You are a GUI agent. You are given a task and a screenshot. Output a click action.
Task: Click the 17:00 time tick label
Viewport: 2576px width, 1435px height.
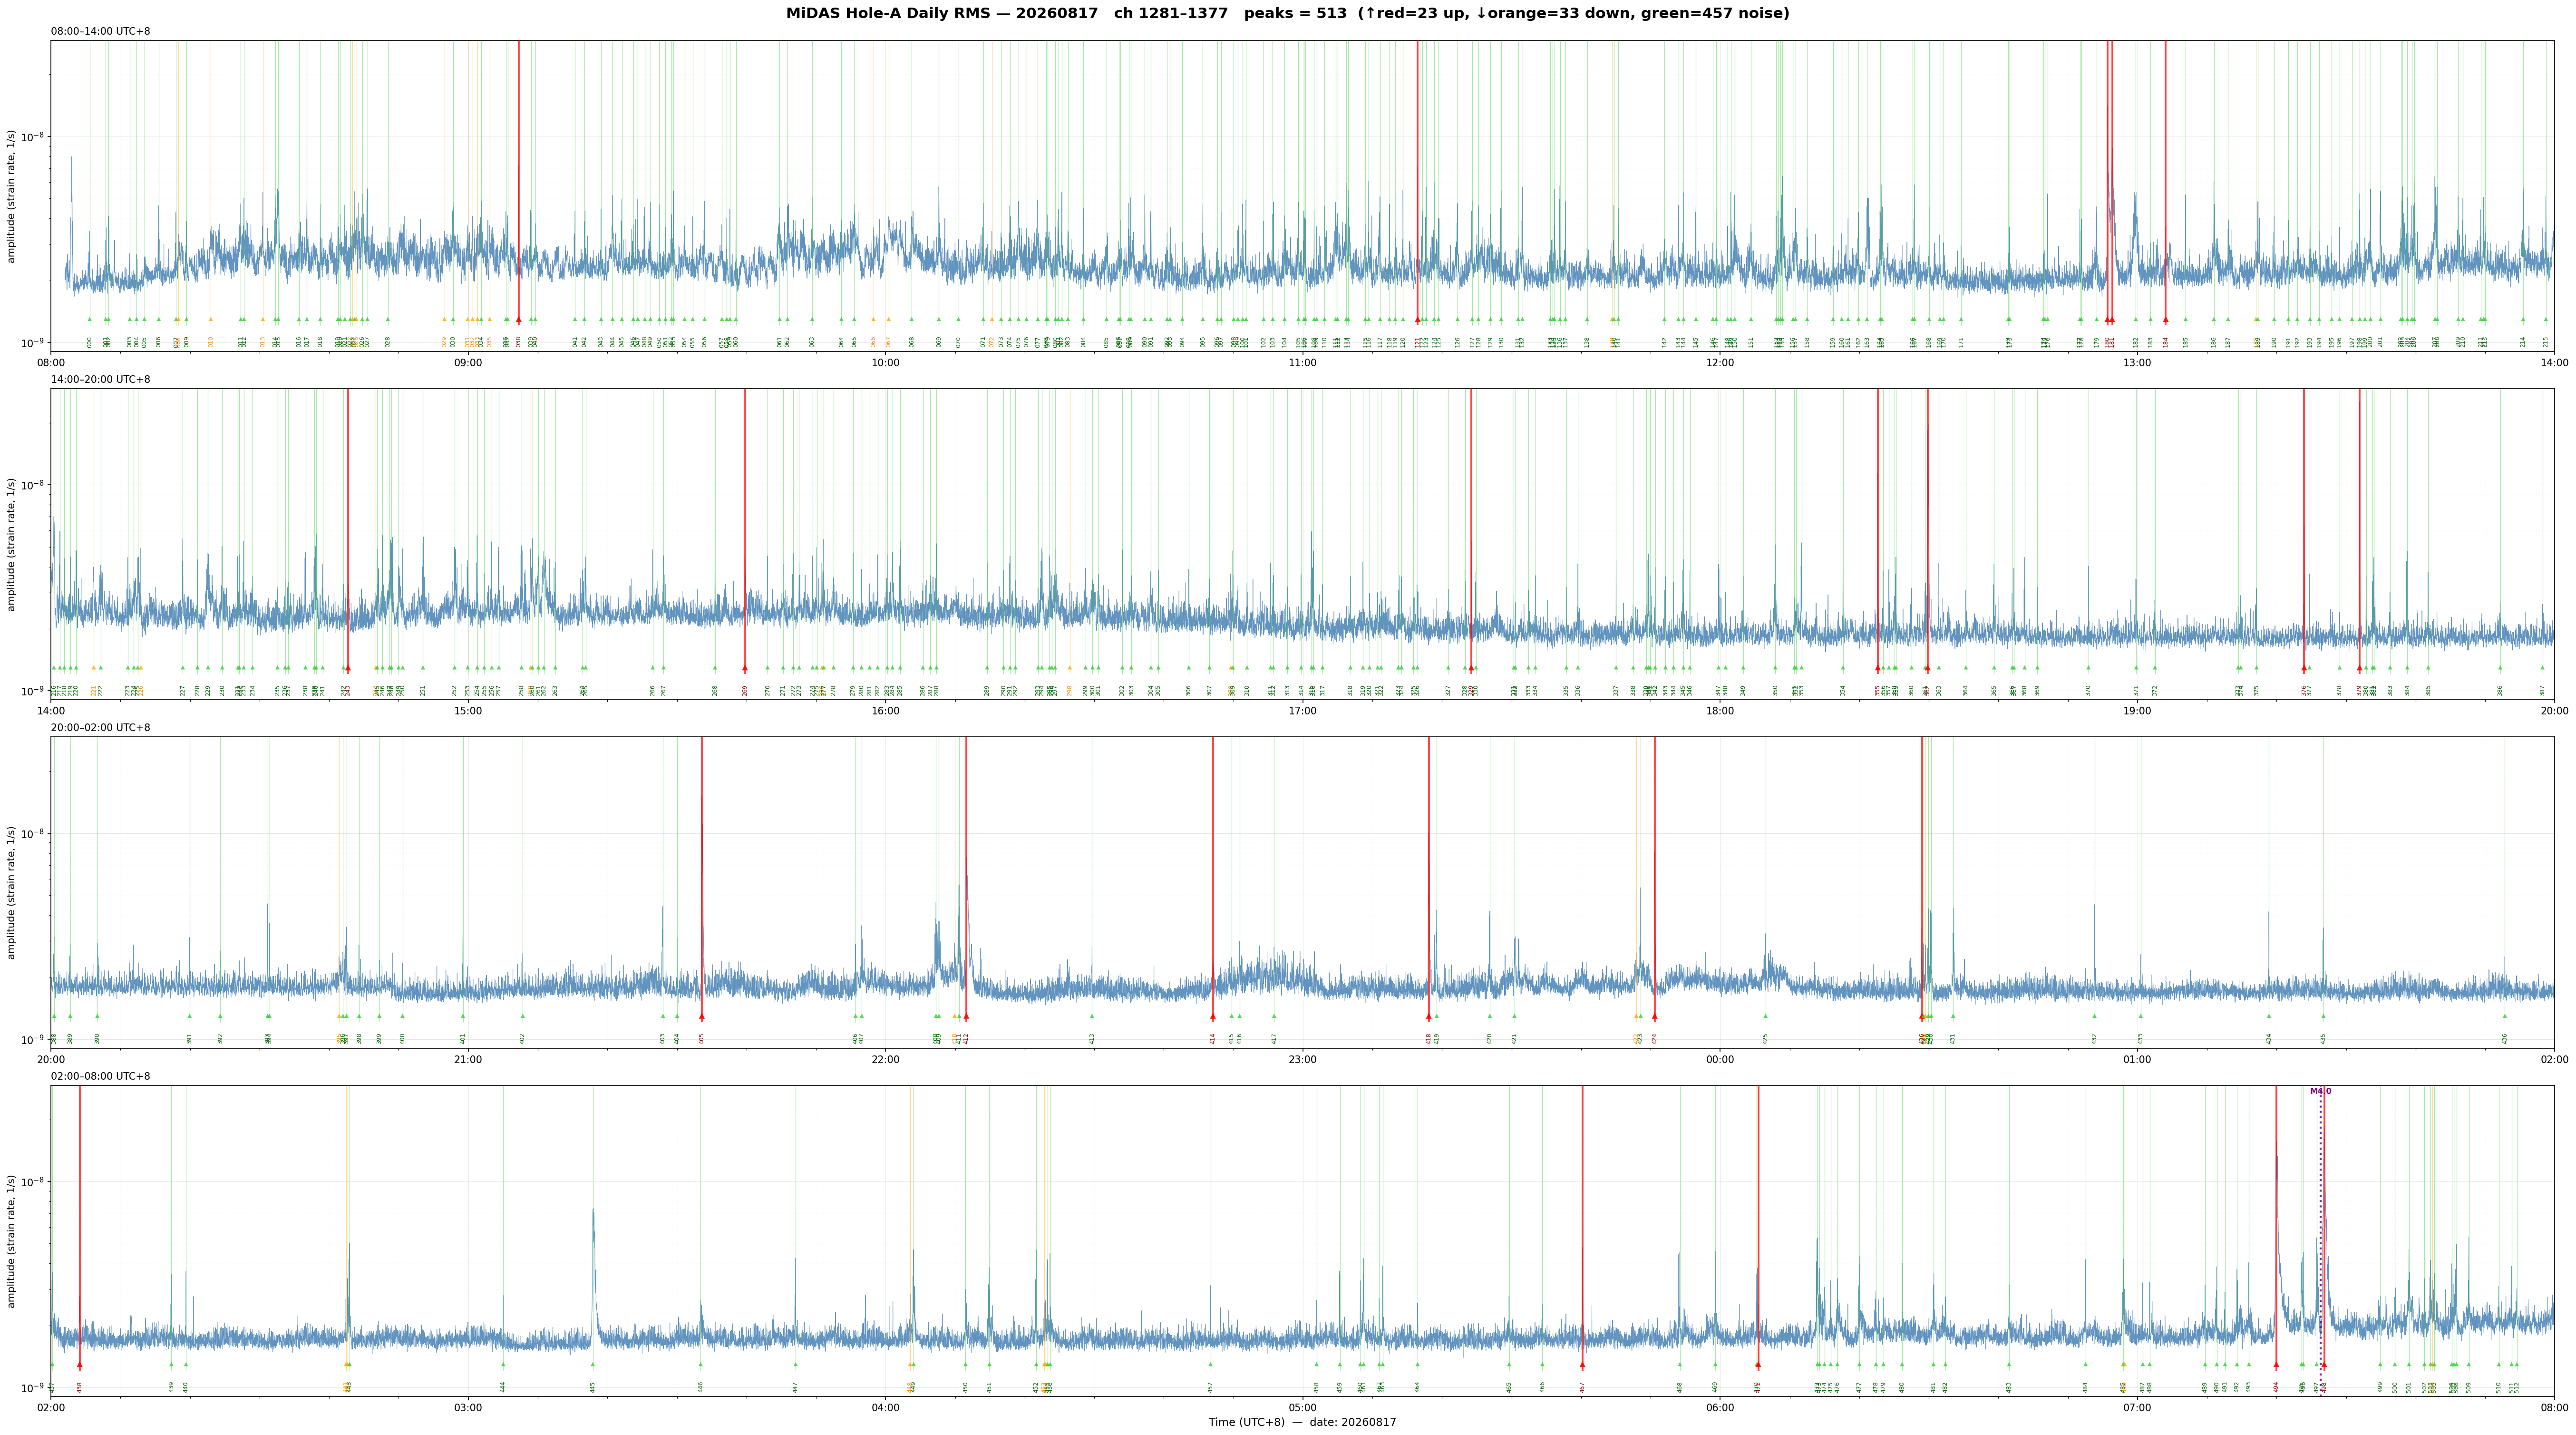1302,710
